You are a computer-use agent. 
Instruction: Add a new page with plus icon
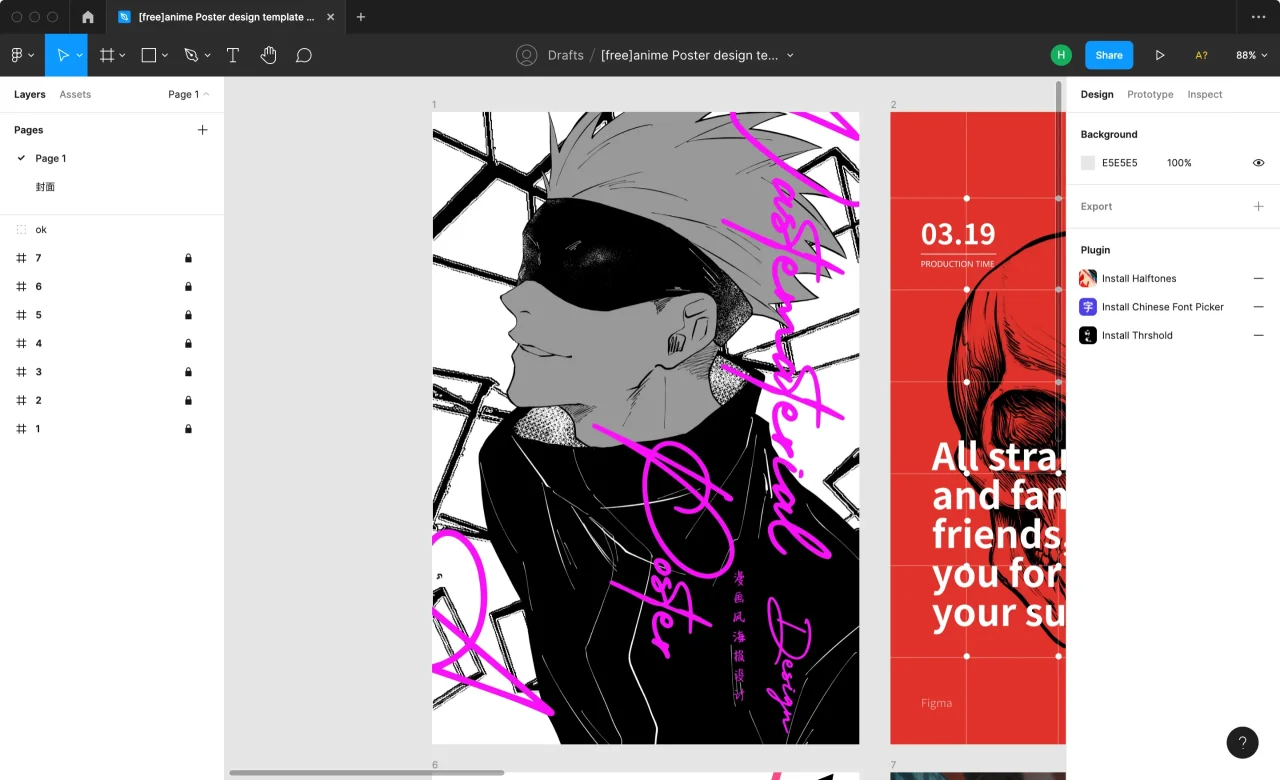coord(203,130)
